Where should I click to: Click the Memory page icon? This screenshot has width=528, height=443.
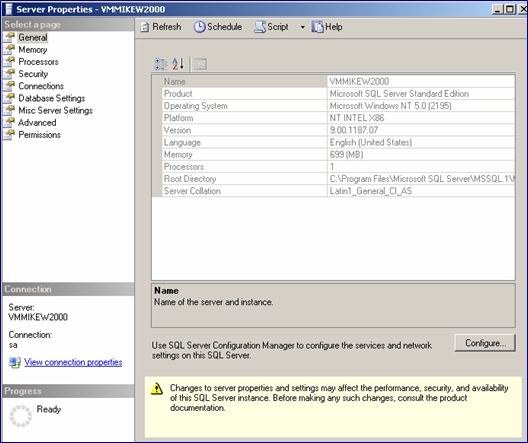coord(9,49)
